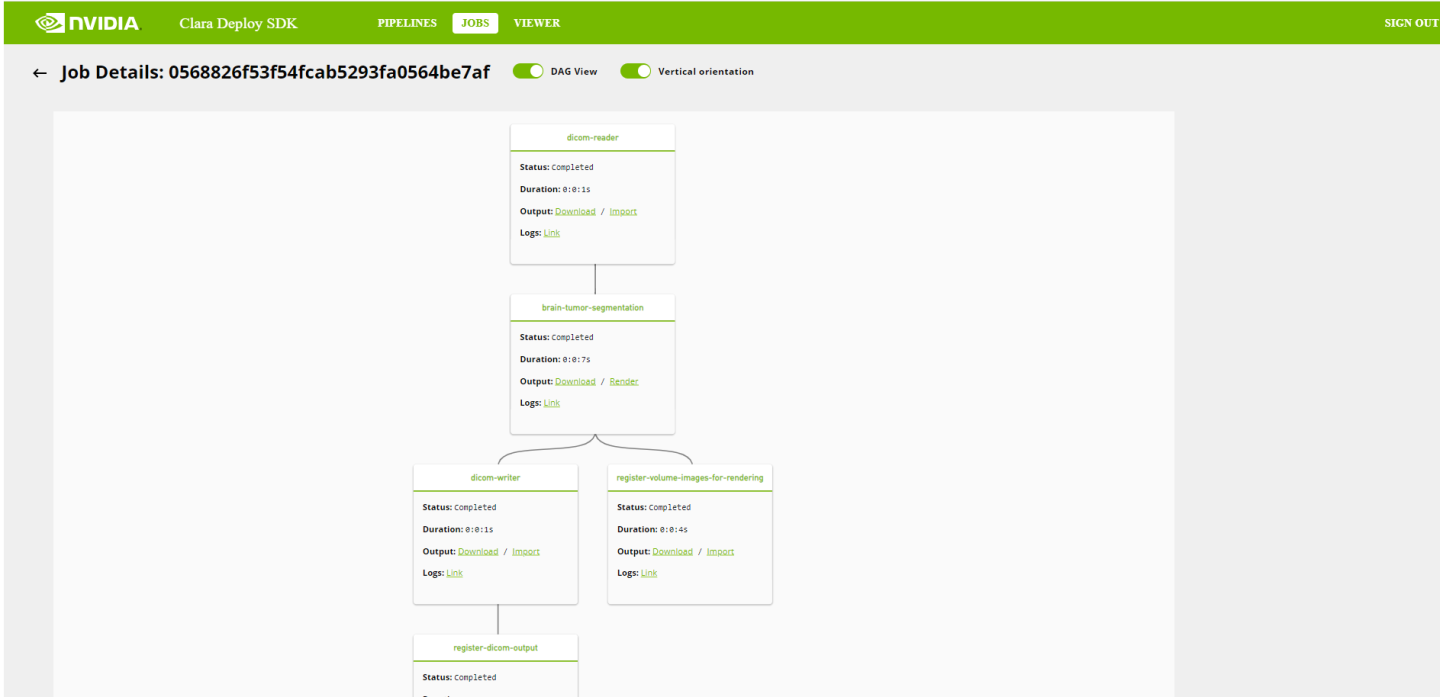Viewport: 1440px width, 697px height.
Task: Download the register-volume-images-for-rendering output
Action: click(672, 551)
